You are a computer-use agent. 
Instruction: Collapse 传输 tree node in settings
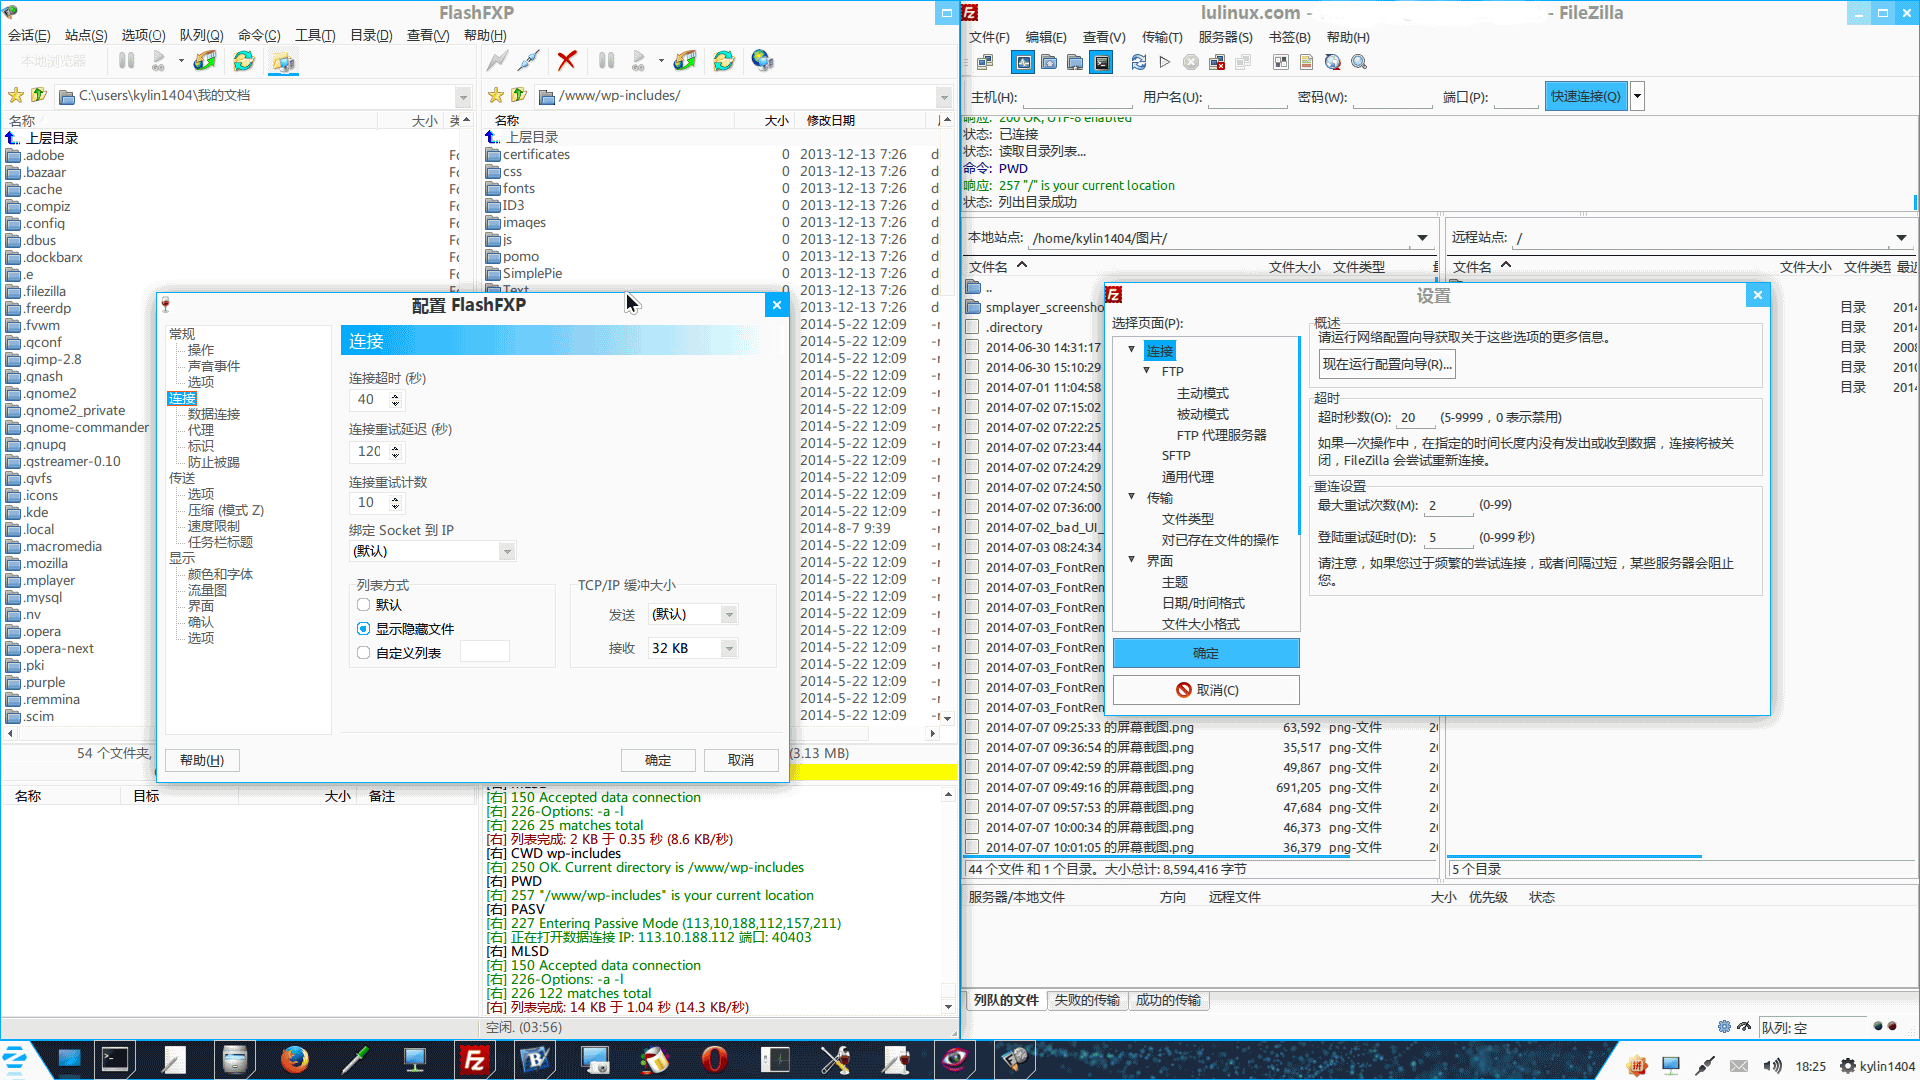coord(1131,497)
